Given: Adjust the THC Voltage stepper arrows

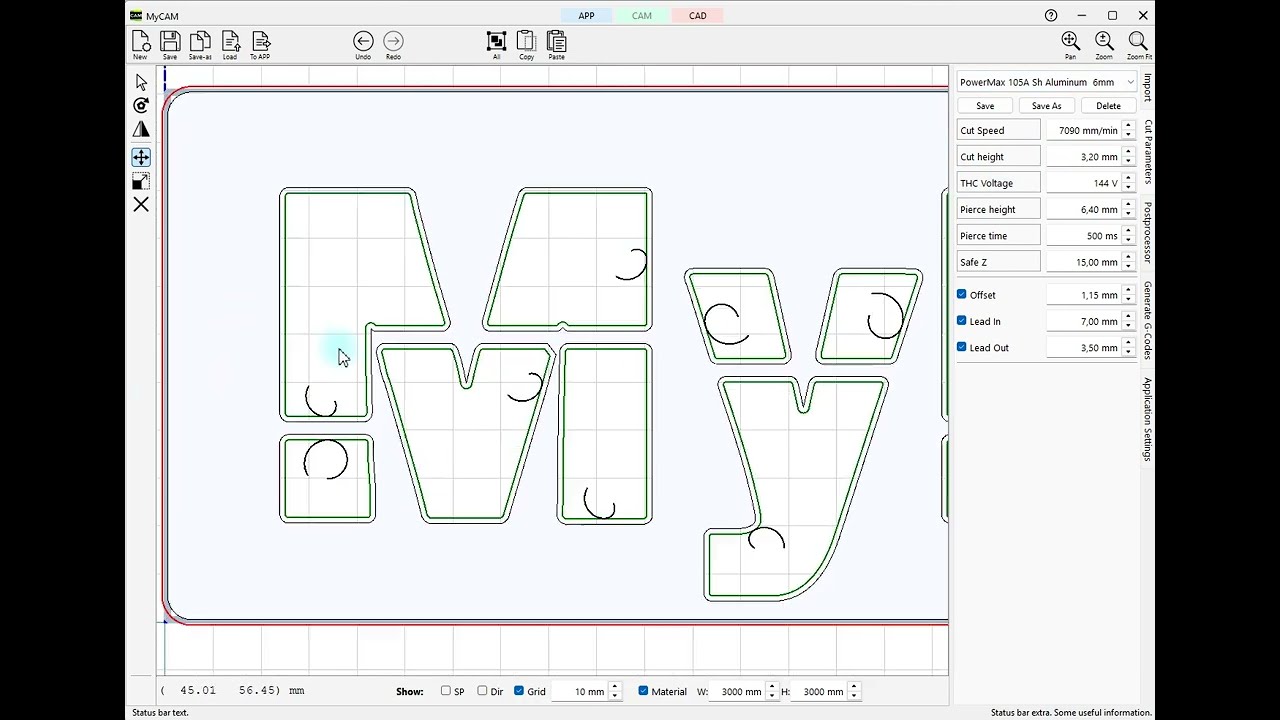Looking at the screenshot, I should pos(1128,183).
